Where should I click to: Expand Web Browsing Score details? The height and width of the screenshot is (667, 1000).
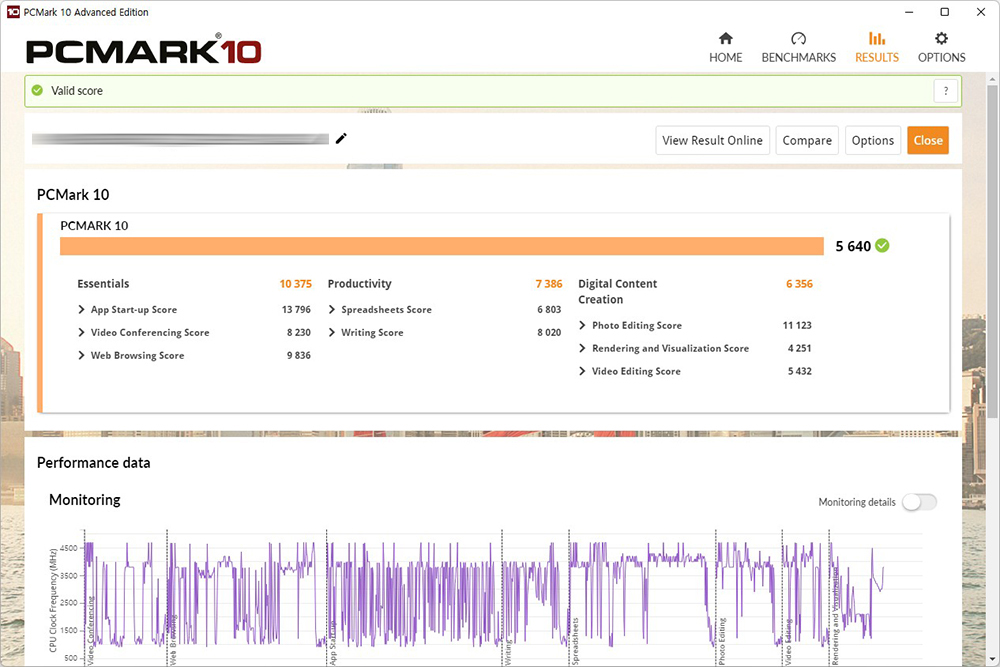[81, 355]
